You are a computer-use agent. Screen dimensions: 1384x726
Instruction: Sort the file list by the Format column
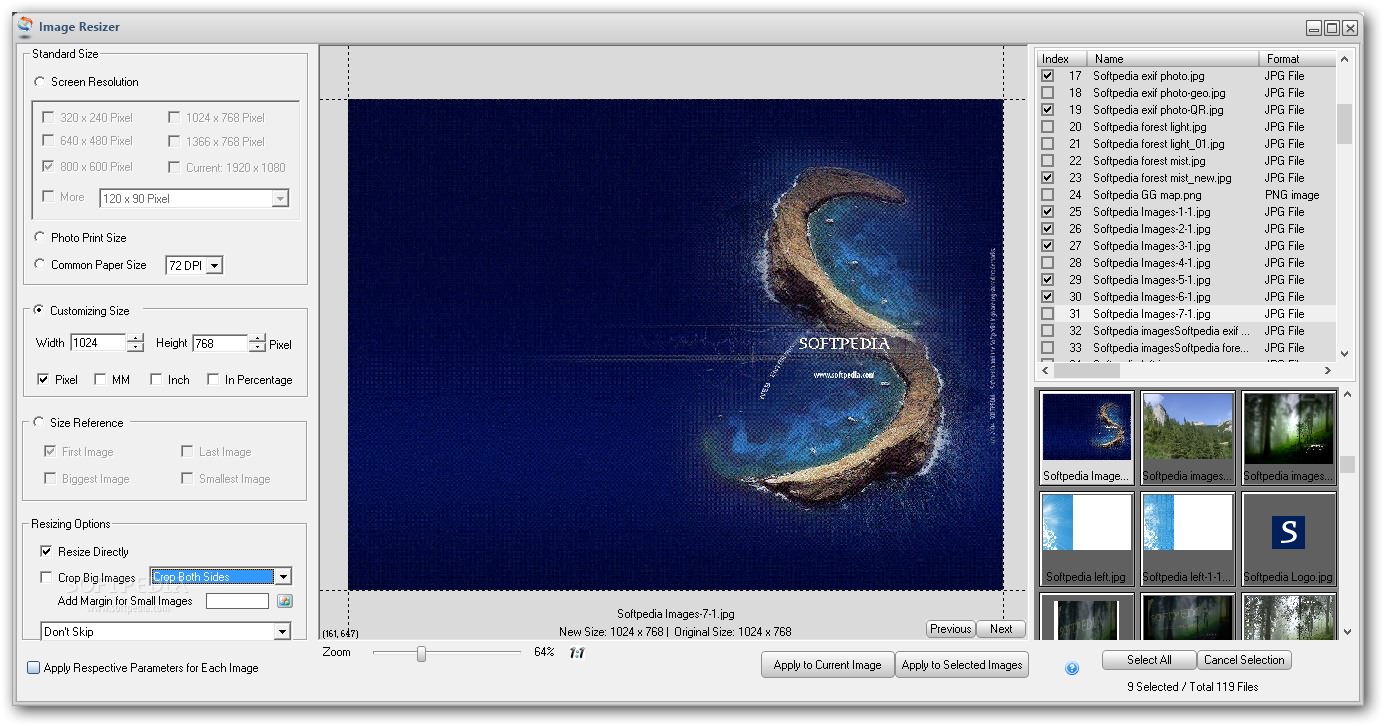coord(1296,59)
